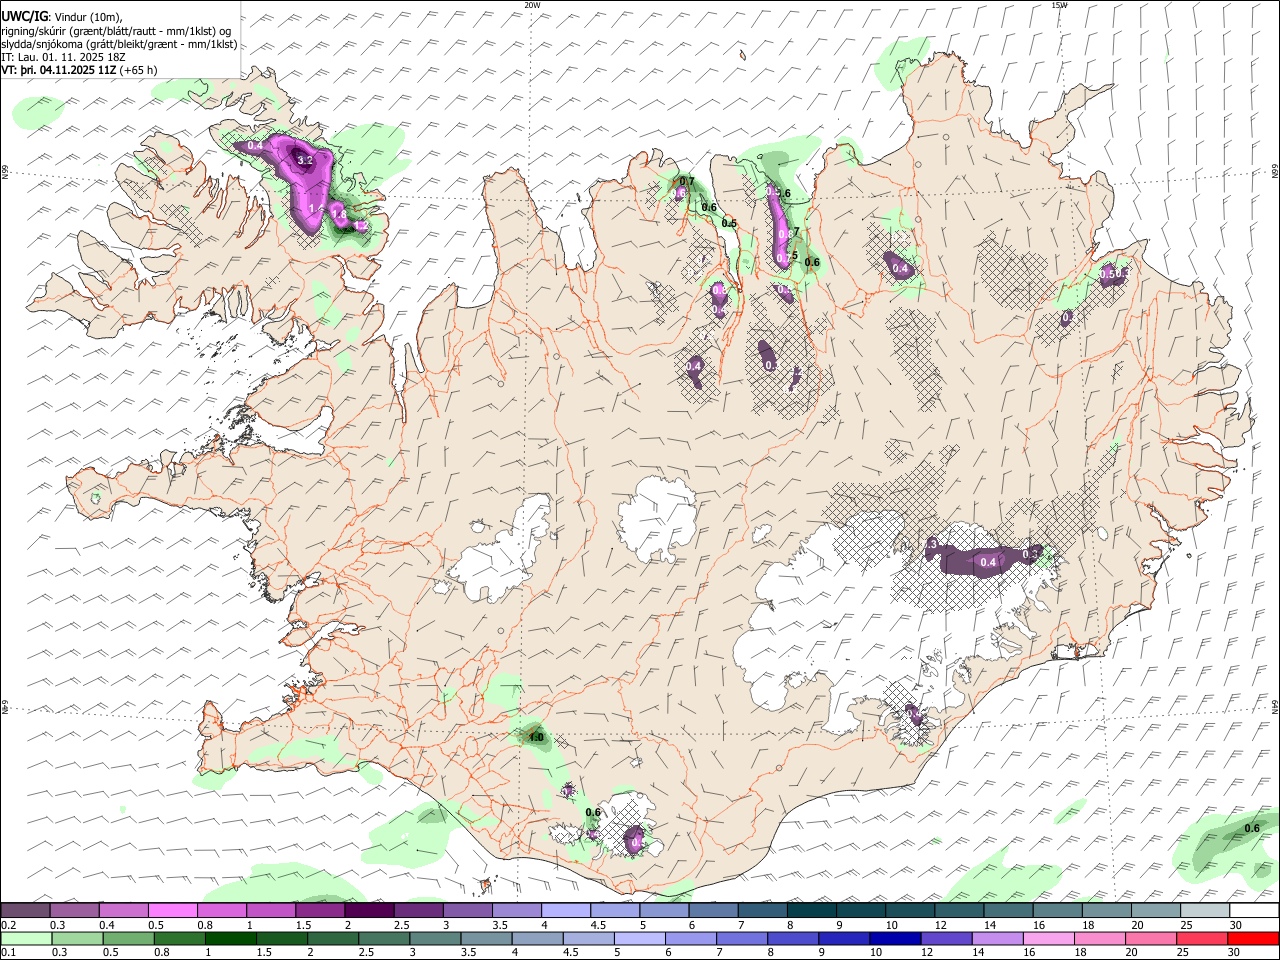Click the UWC/IG title in the header

[24, 17]
